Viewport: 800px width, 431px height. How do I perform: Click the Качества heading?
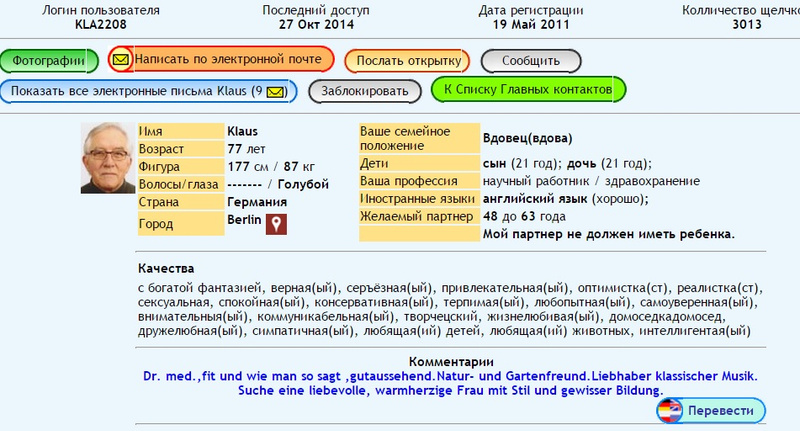coord(166,268)
